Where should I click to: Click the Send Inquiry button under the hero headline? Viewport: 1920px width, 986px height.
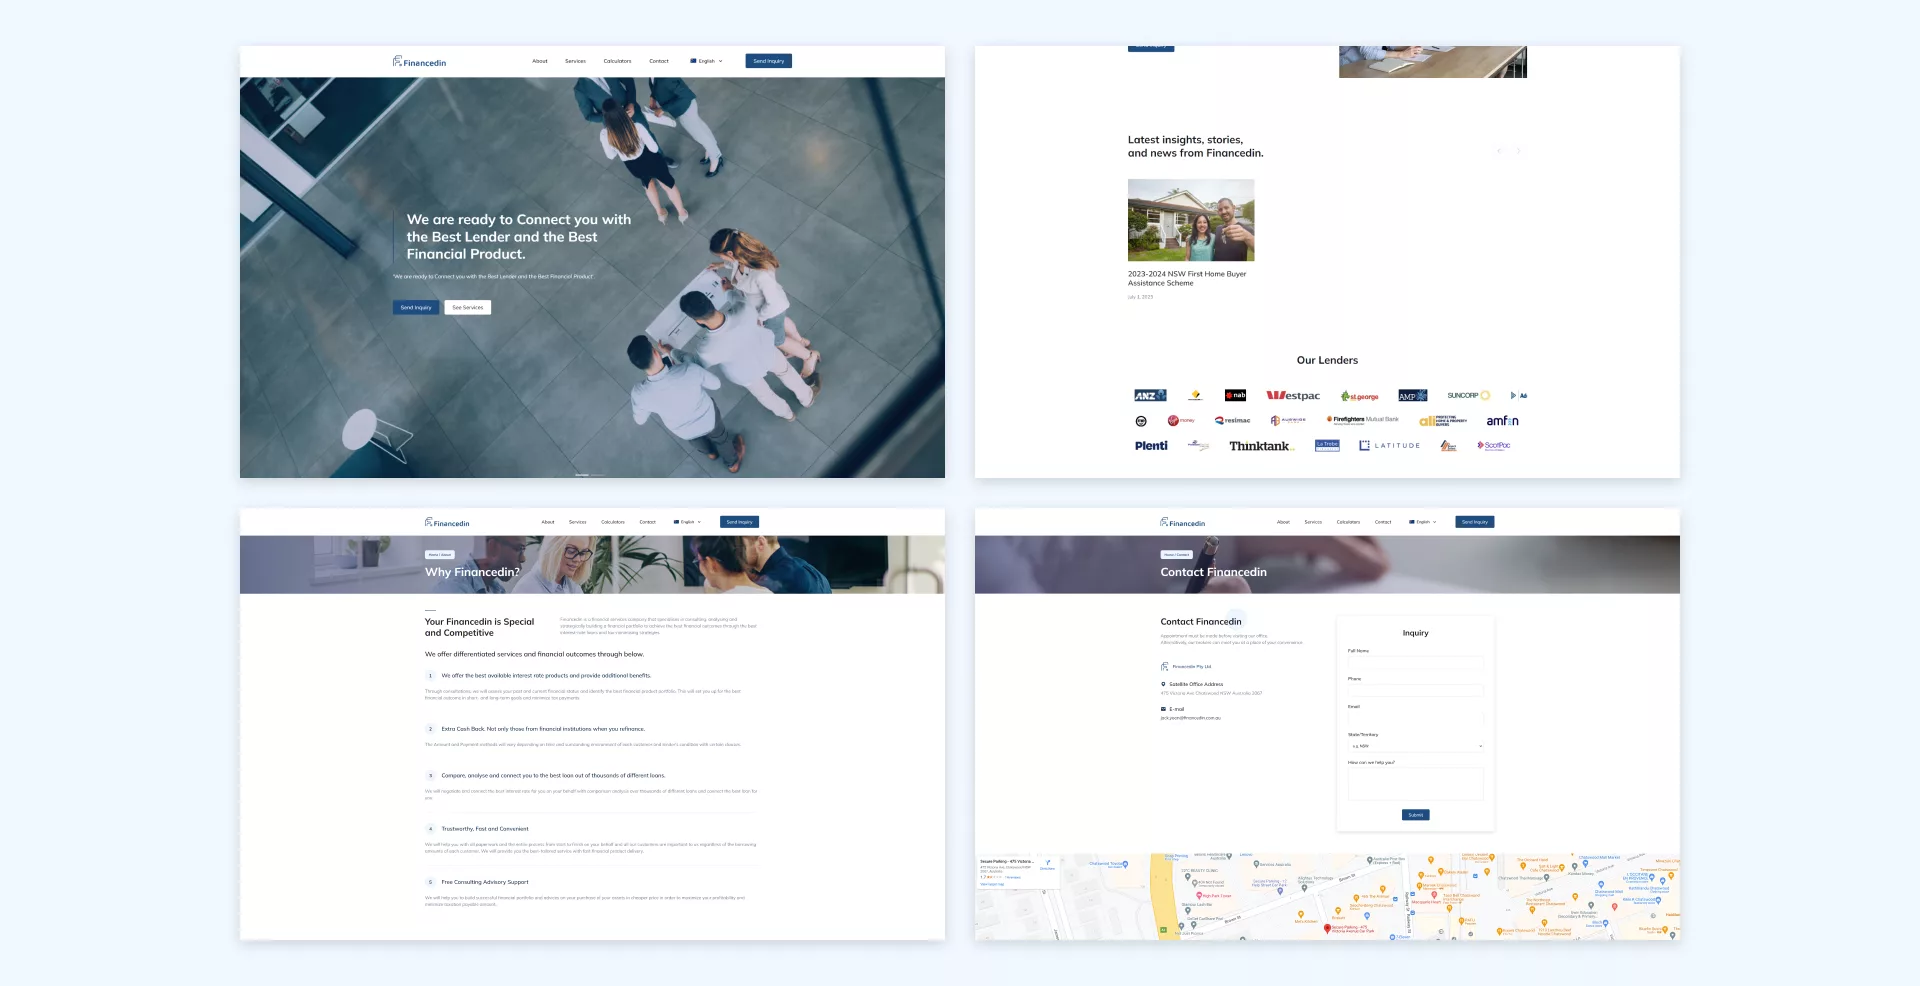416,308
